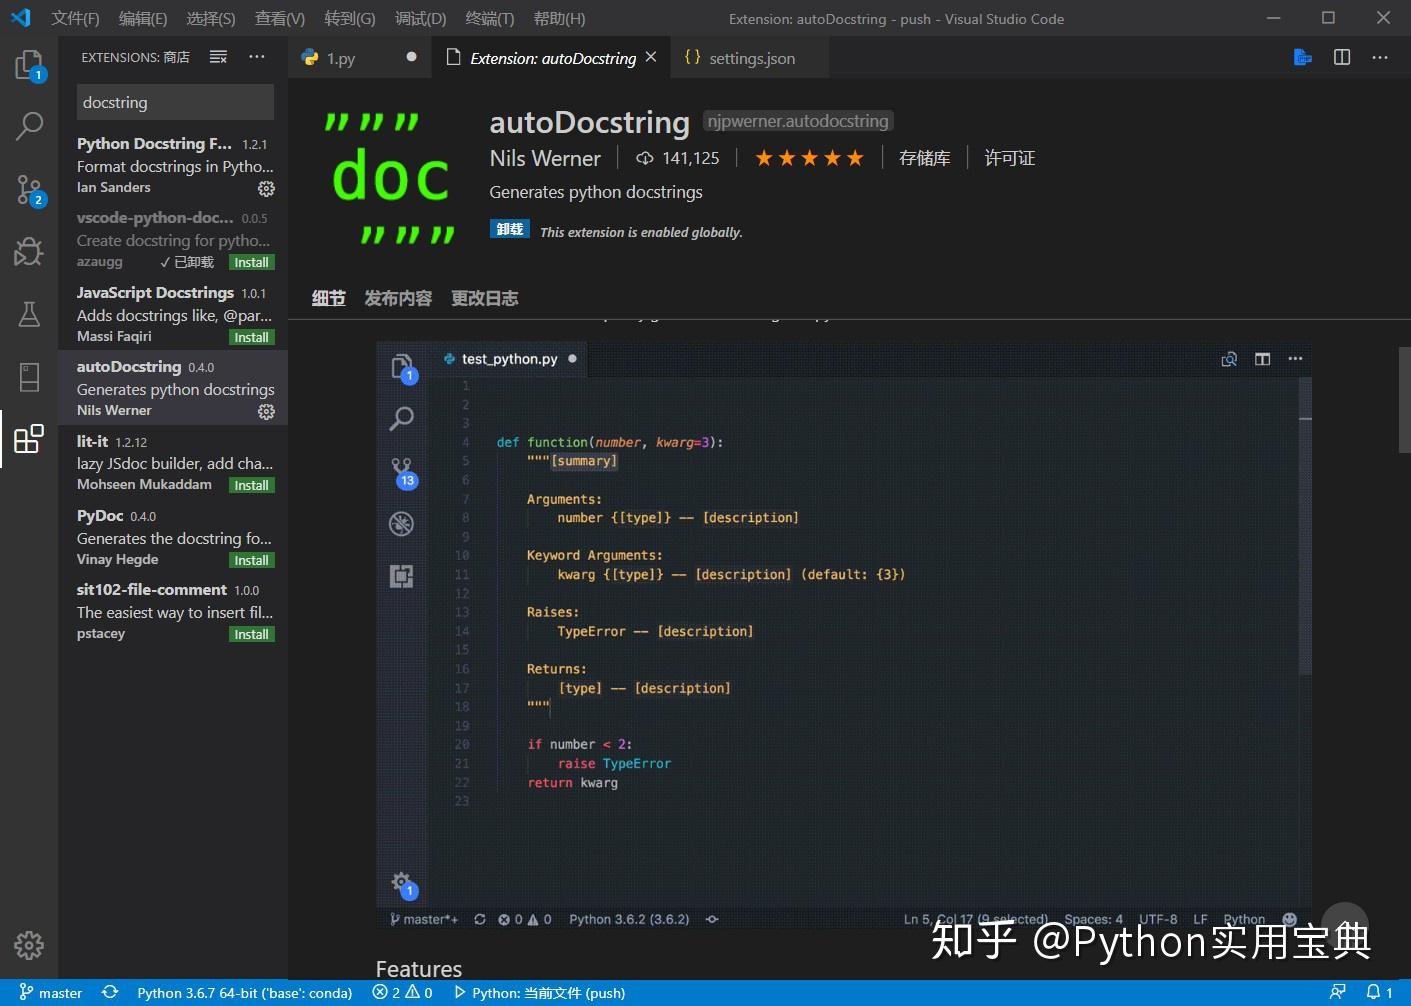This screenshot has width=1411, height=1006.
Task: Open the 查看 menu
Action: point(278,18)
